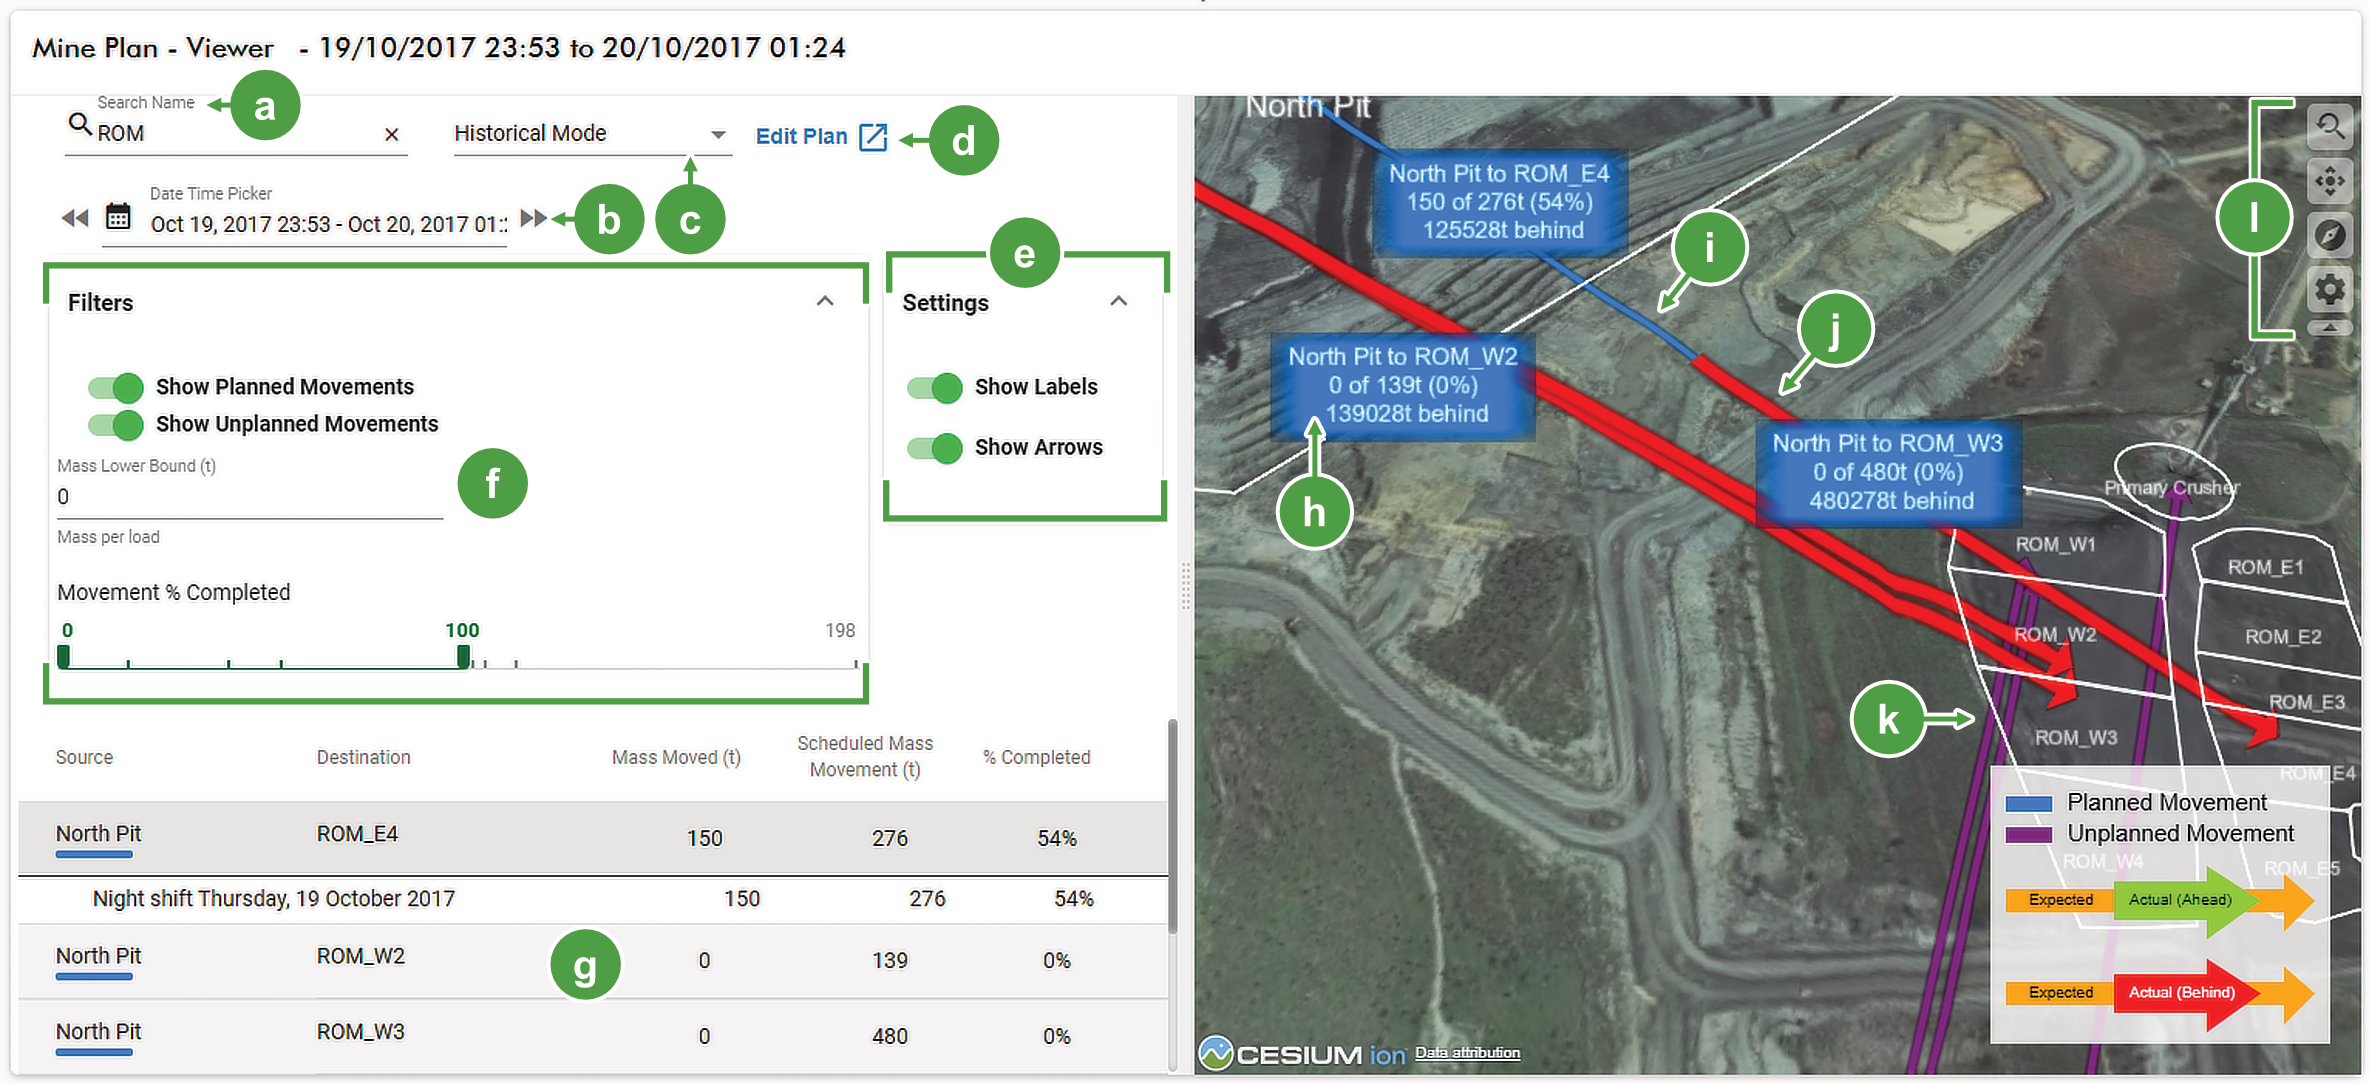The width and height of the screenshot is (2369, 1084).
Task: Open the North Pit link in ROM_W2 row
Action: [x=98, y=956]
